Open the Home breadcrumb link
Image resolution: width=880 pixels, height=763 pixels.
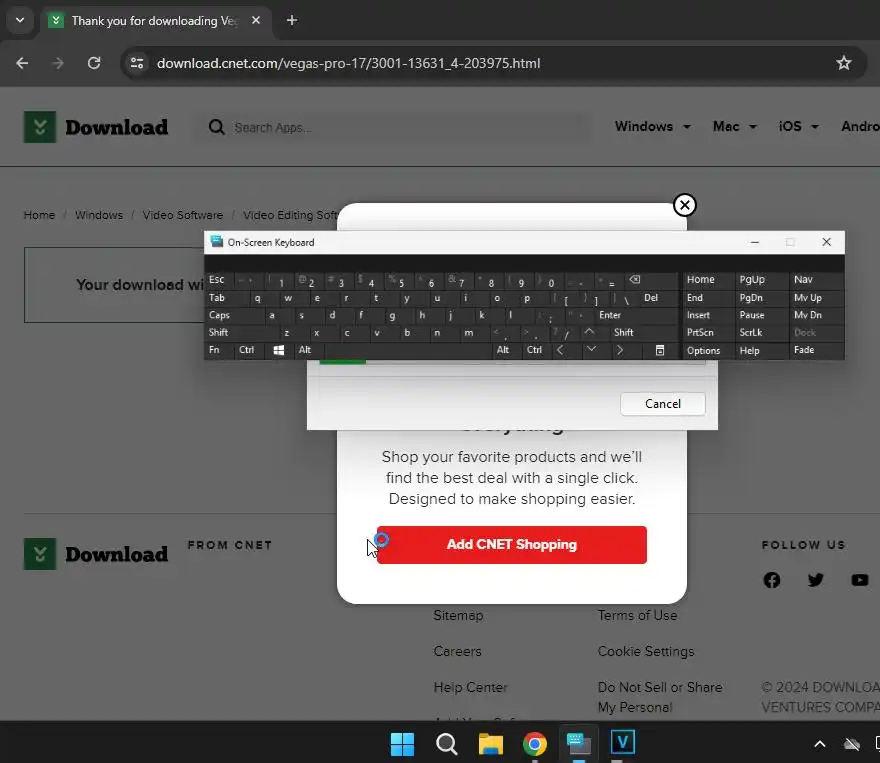[39, 215]
